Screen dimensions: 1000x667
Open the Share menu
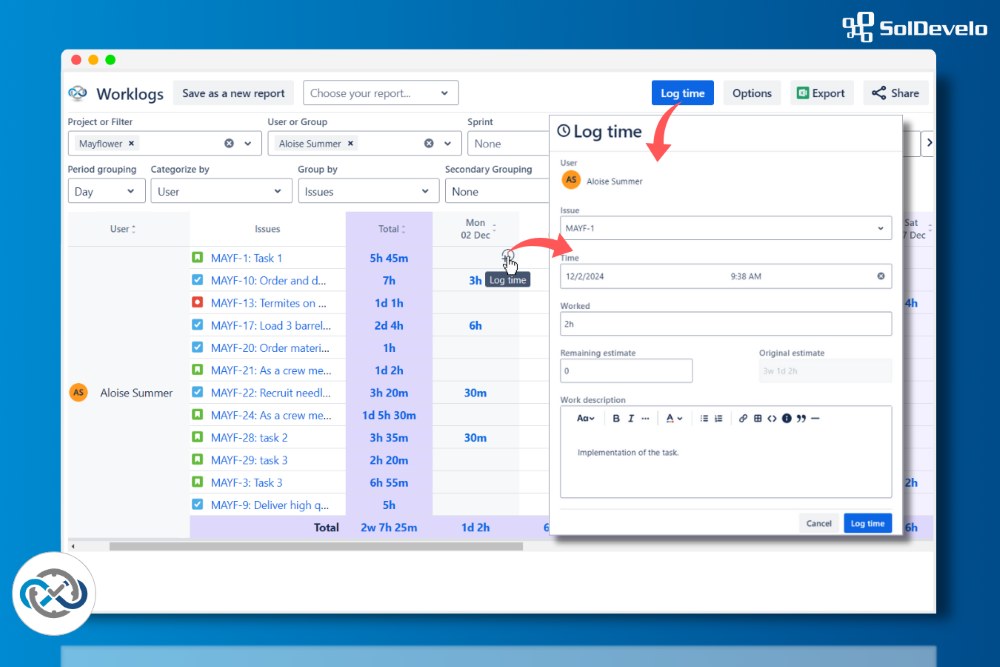[x=895, y=93]
